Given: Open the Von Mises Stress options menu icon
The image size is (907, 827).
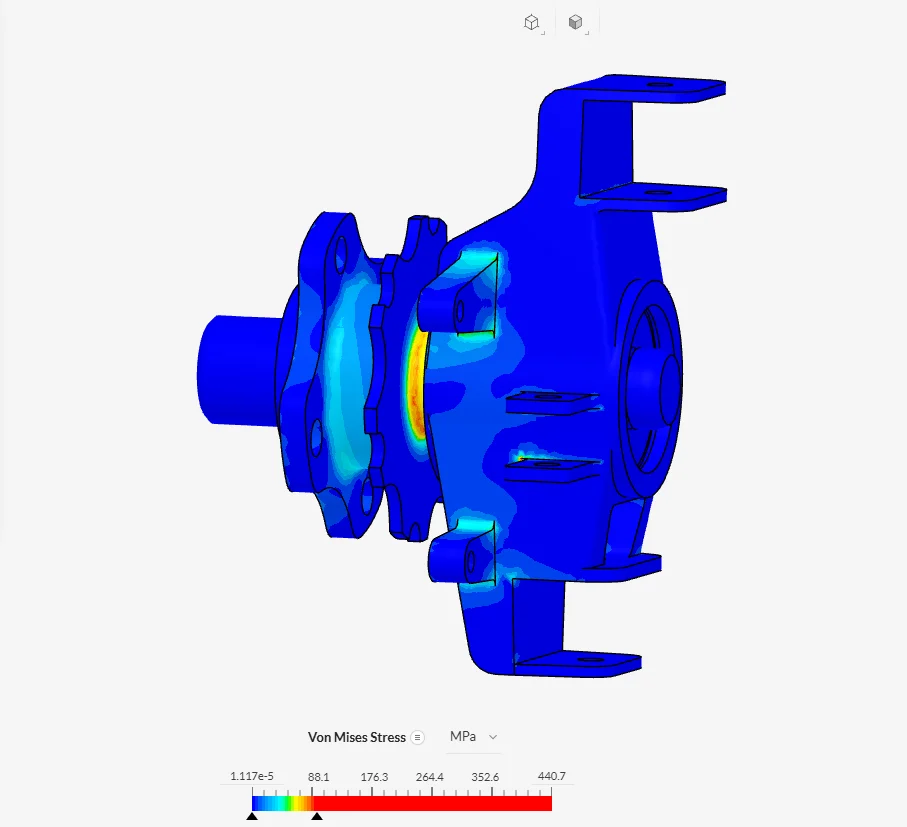Looking at the screenshot, I should pyautogui.click(x=417, y=737).
